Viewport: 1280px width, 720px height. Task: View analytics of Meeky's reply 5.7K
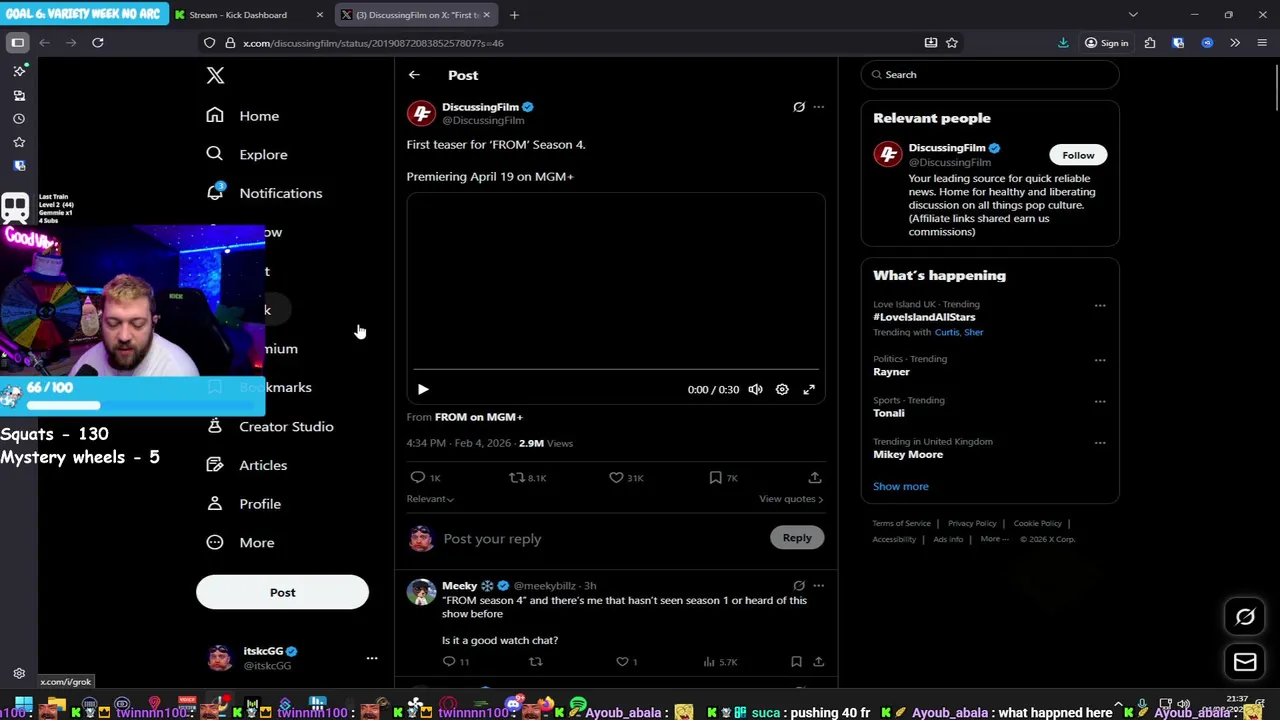click(720, 662)
